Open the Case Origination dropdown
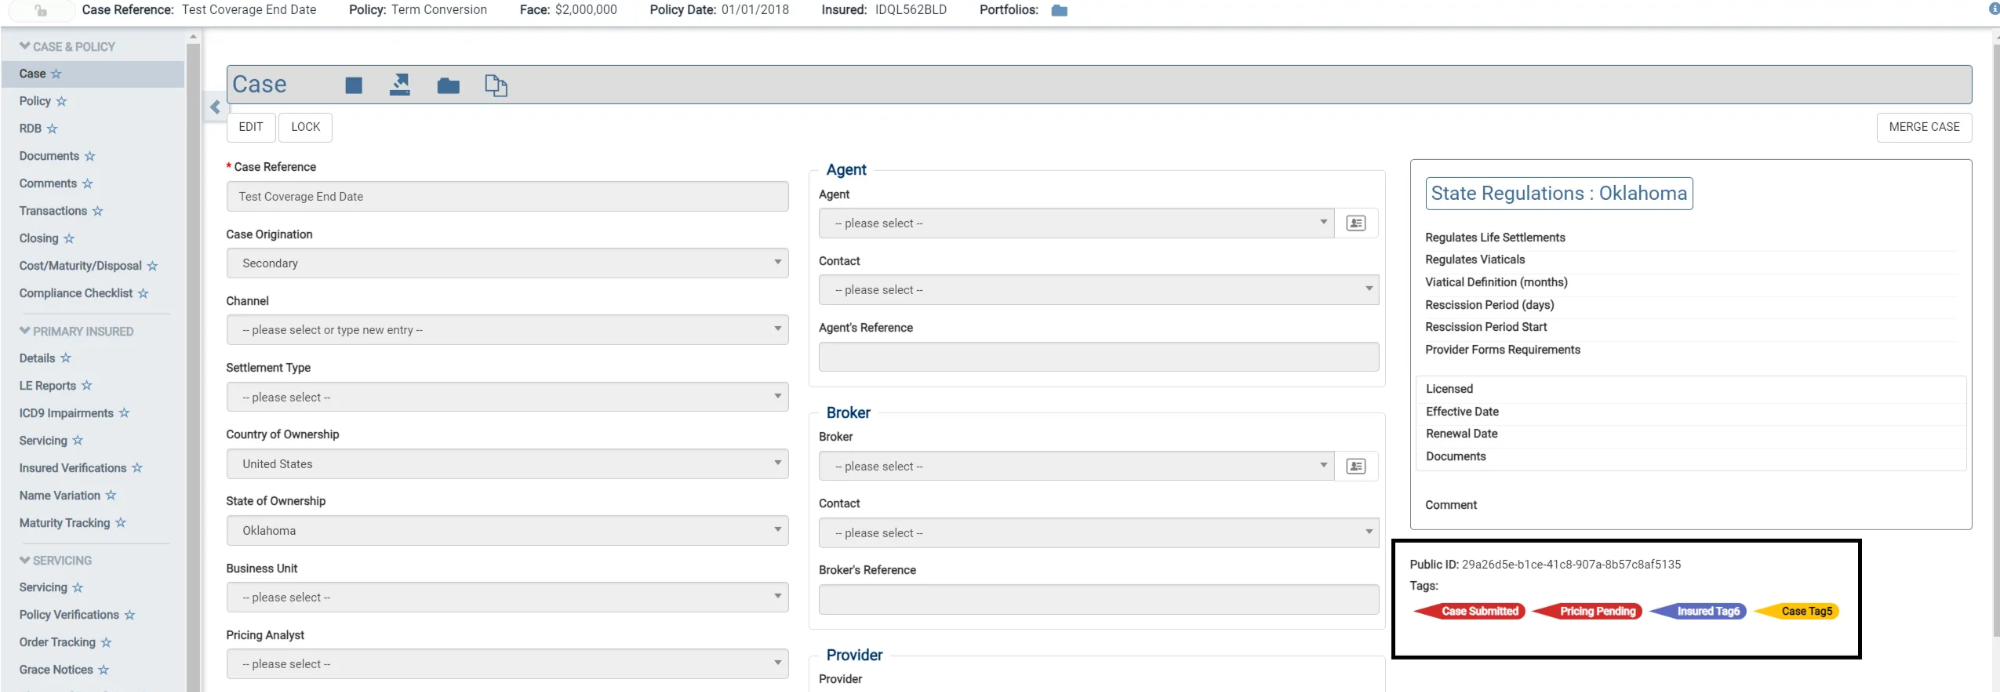The width and height of the screenshot is (2000, 692). [x=507, y=263]
